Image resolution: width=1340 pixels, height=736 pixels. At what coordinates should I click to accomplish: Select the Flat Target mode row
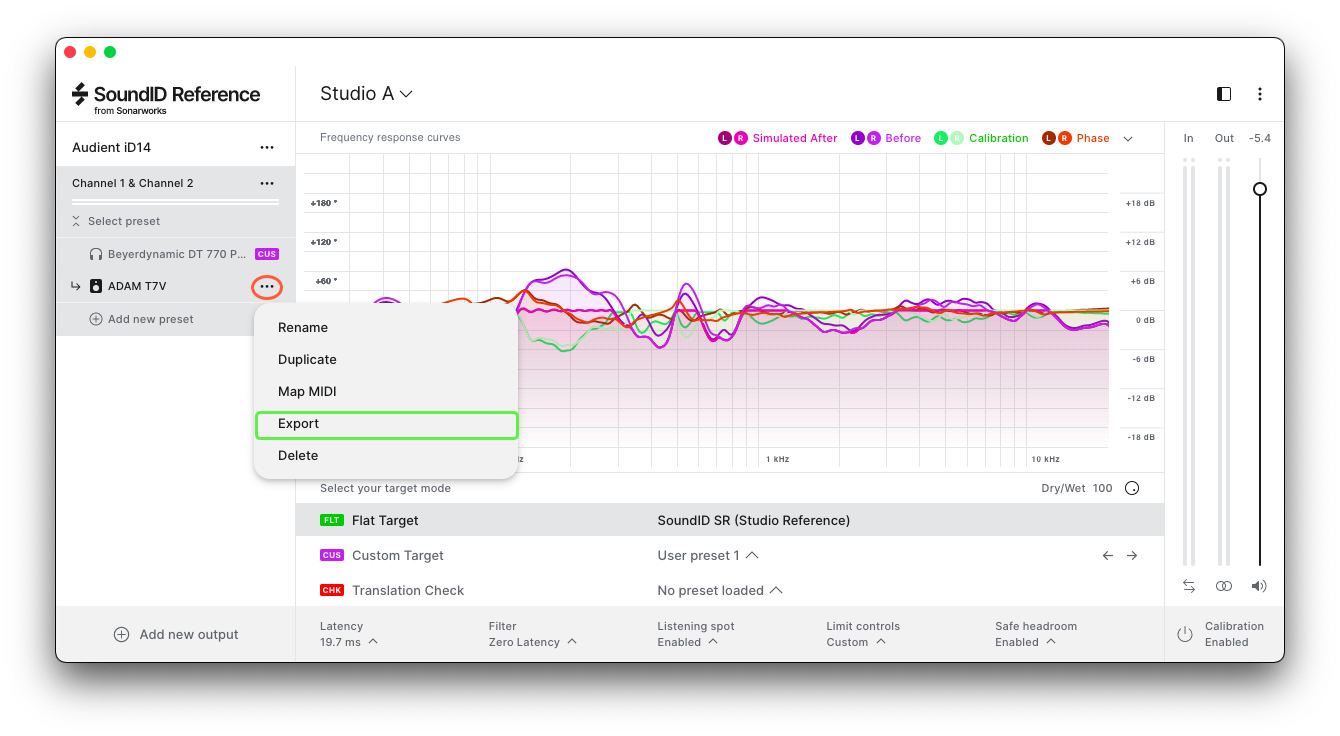tap(730, 521)
